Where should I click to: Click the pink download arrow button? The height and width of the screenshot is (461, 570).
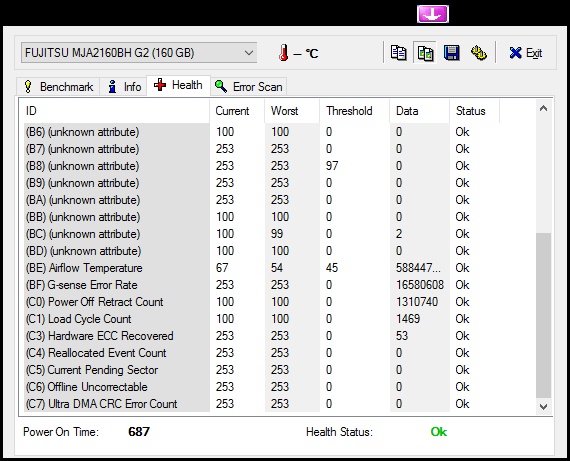433,14
